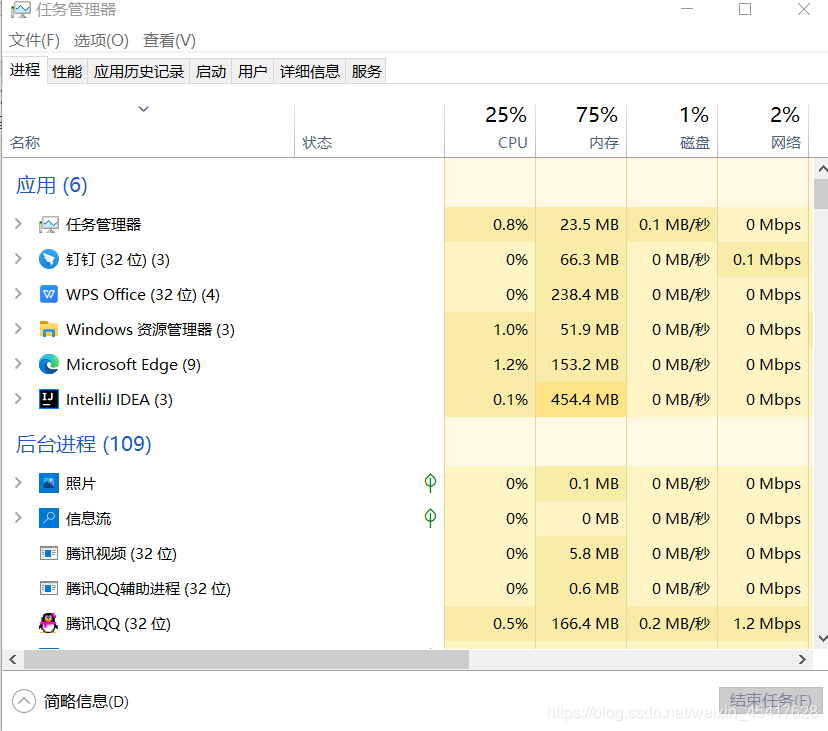
Task: Open the 选项(O) menu
Action: 101,41
